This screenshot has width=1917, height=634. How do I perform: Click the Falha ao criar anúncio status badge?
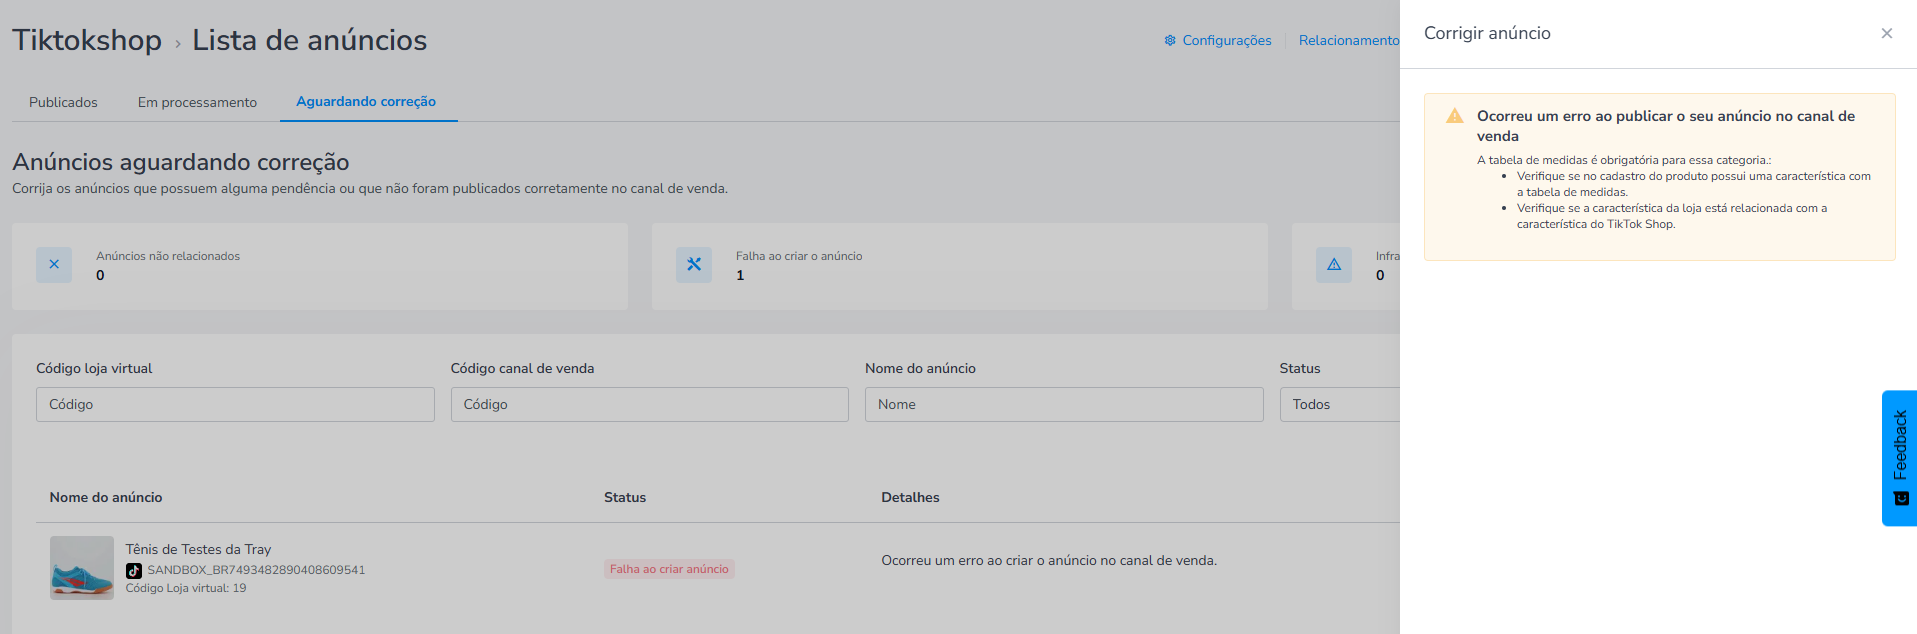tap(669, 569)
